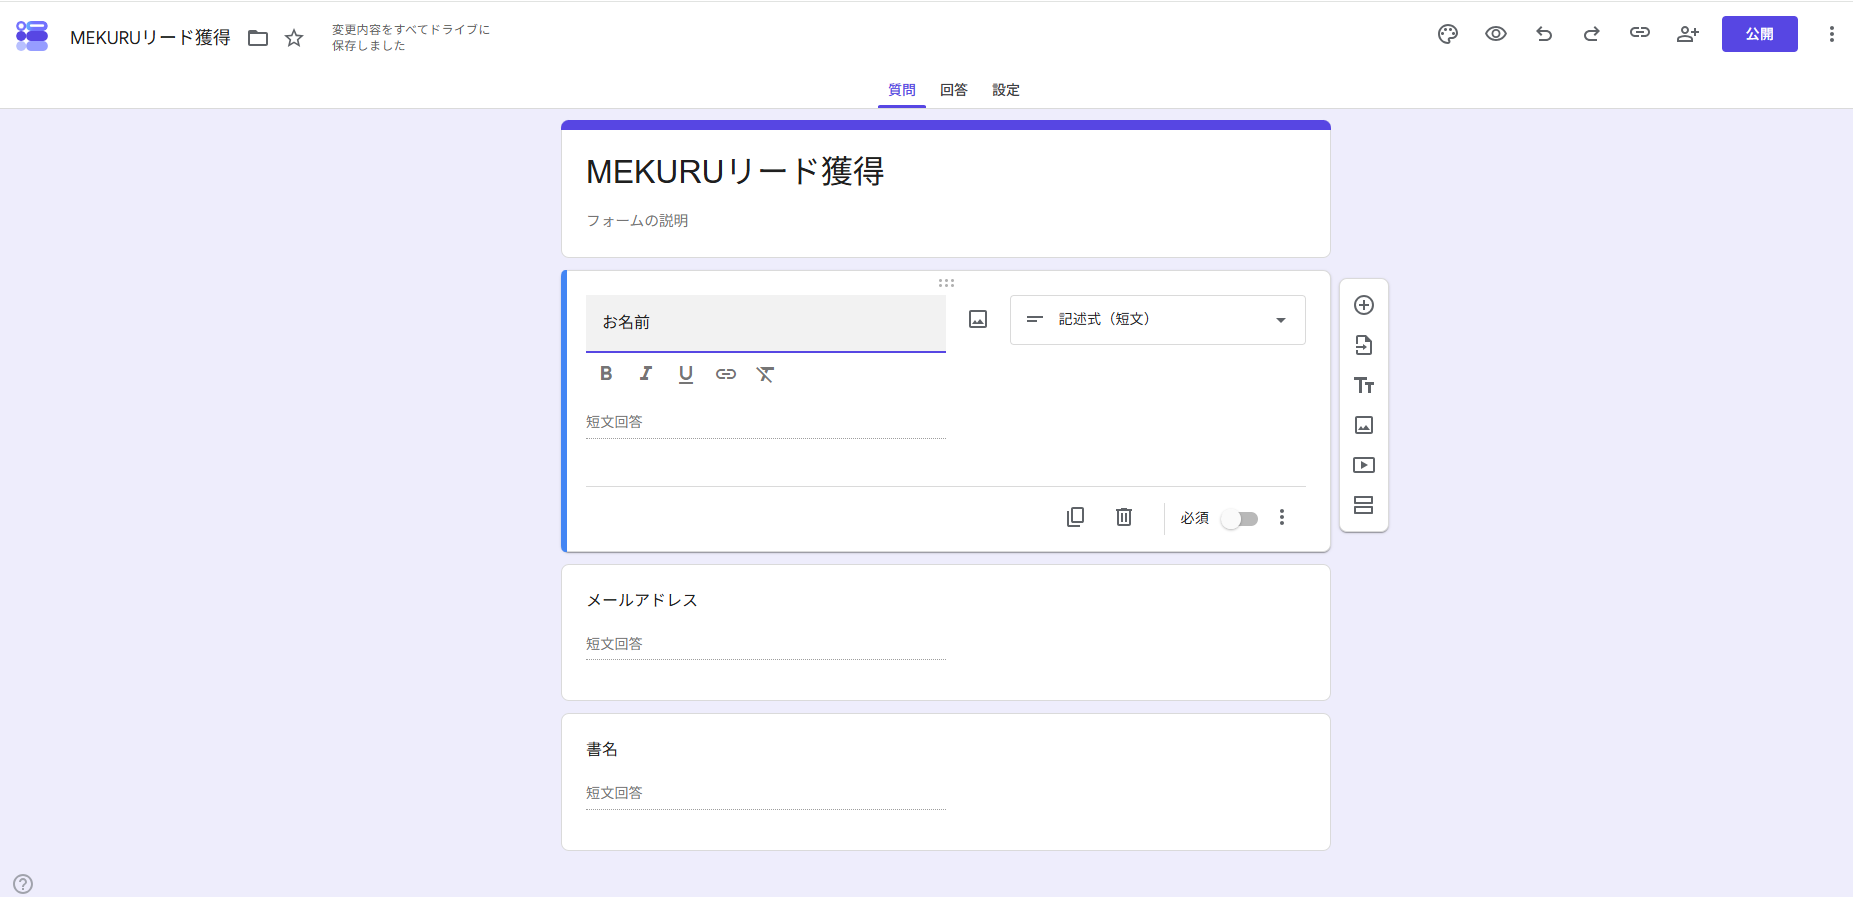Duplicate the お名前 question
The image size is (1853, 897).
click(x=1076, y=517)
